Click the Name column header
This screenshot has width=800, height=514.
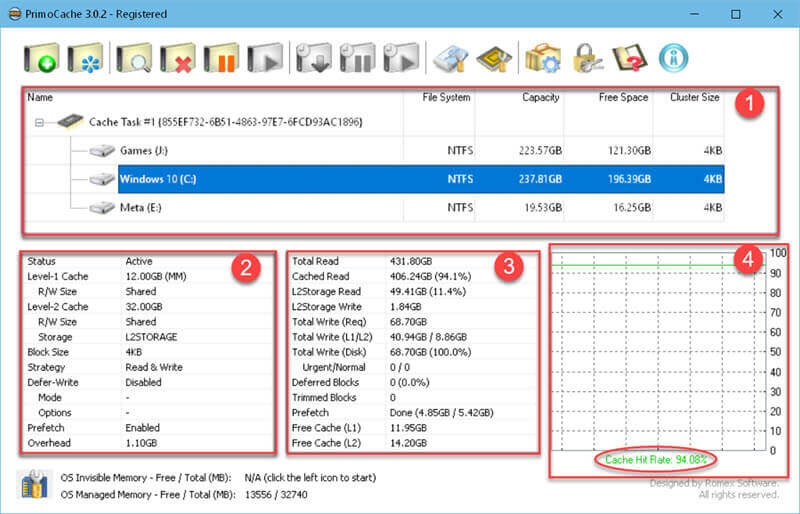(x=214, y=97)
